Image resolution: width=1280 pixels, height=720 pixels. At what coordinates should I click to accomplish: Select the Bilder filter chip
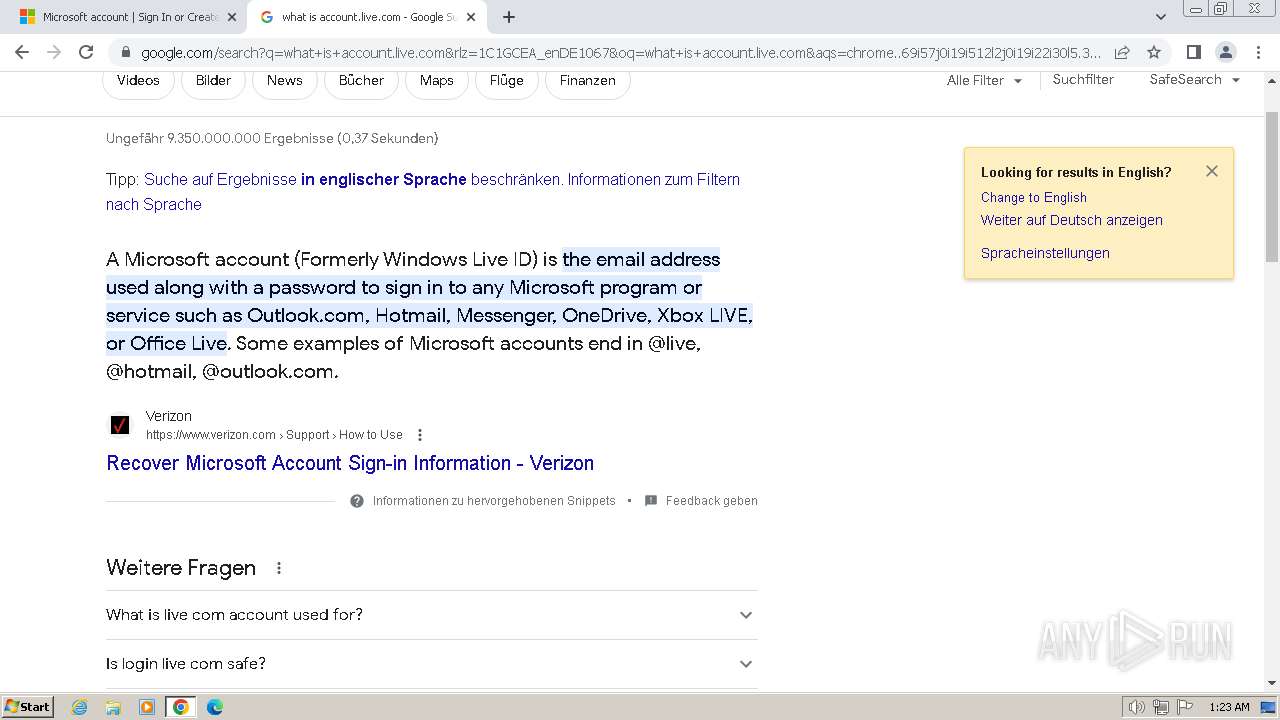pyautogui.click(x=213, y=80)
